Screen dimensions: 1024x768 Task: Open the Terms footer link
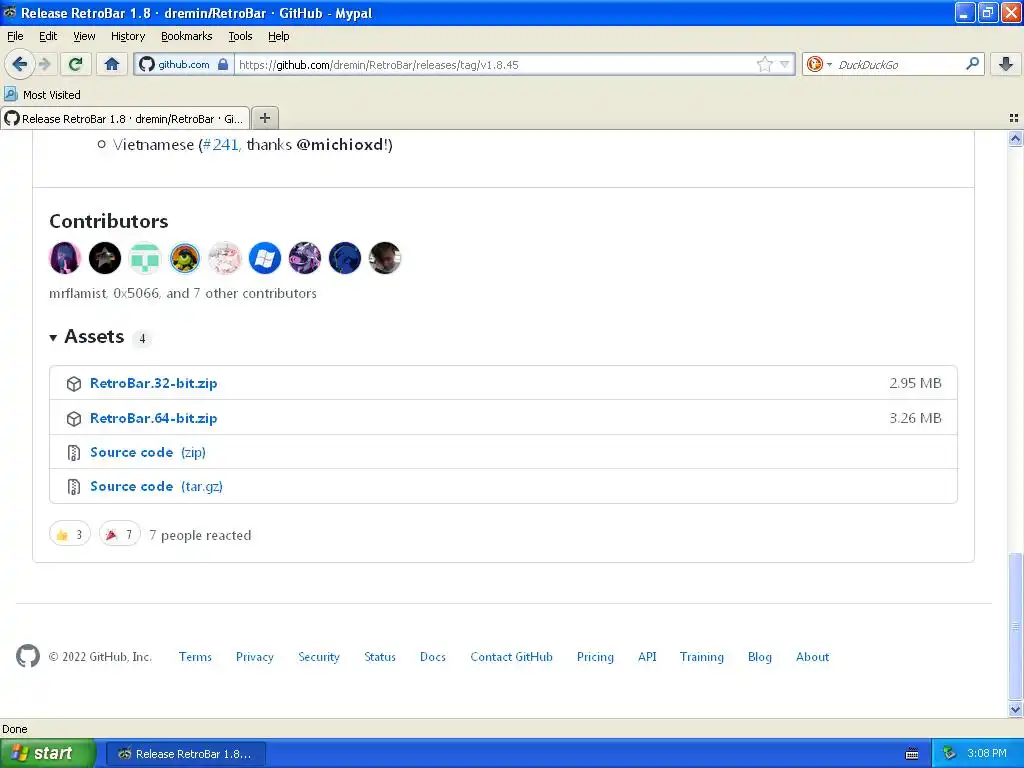195,657
